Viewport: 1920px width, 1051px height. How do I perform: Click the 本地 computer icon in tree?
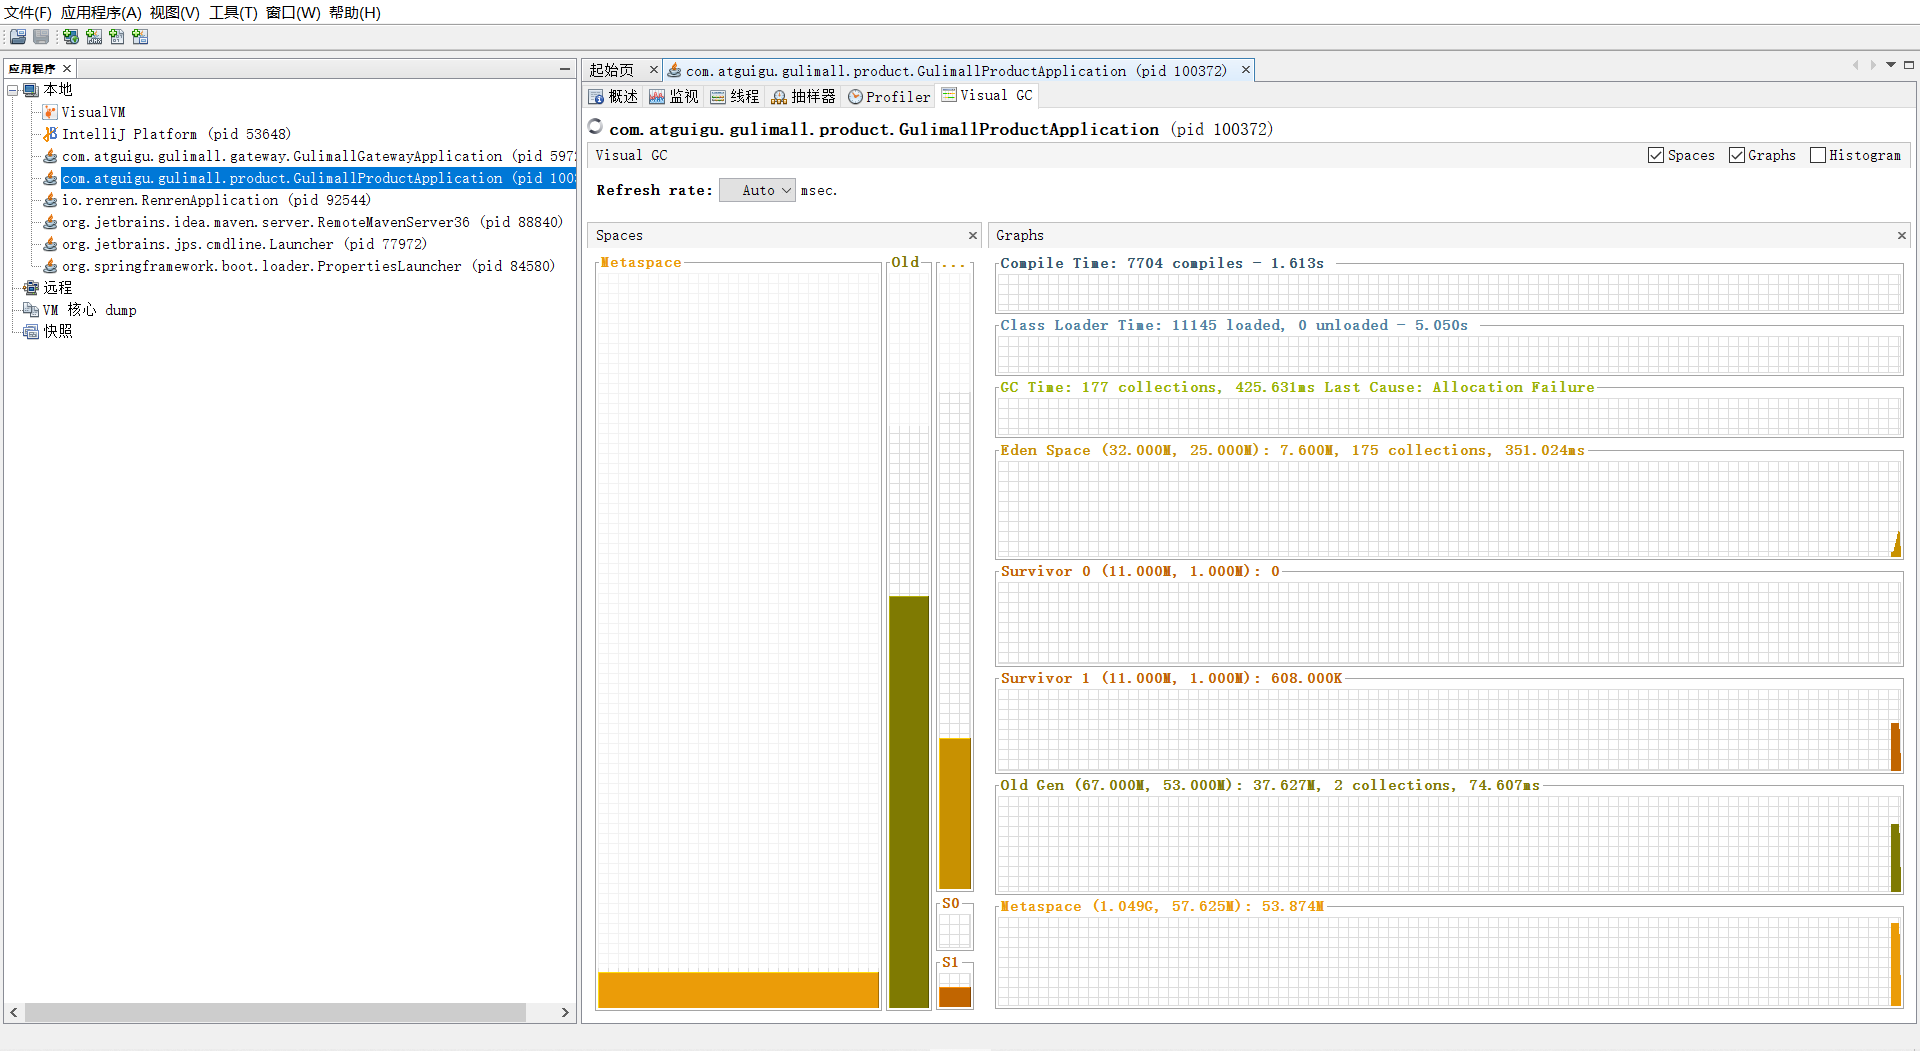click(31, 90)
